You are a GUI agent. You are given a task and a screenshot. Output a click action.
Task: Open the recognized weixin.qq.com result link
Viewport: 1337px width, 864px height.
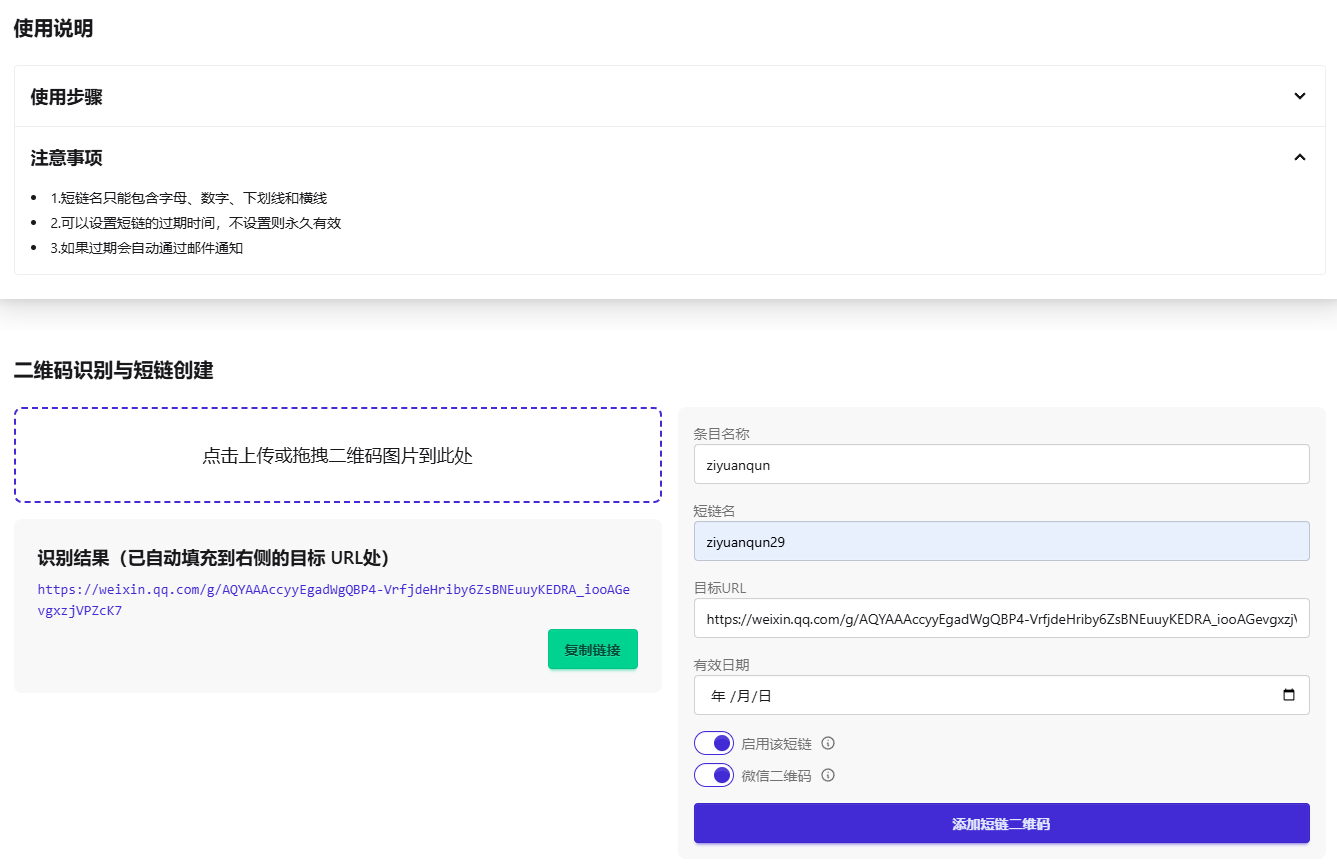333,599
